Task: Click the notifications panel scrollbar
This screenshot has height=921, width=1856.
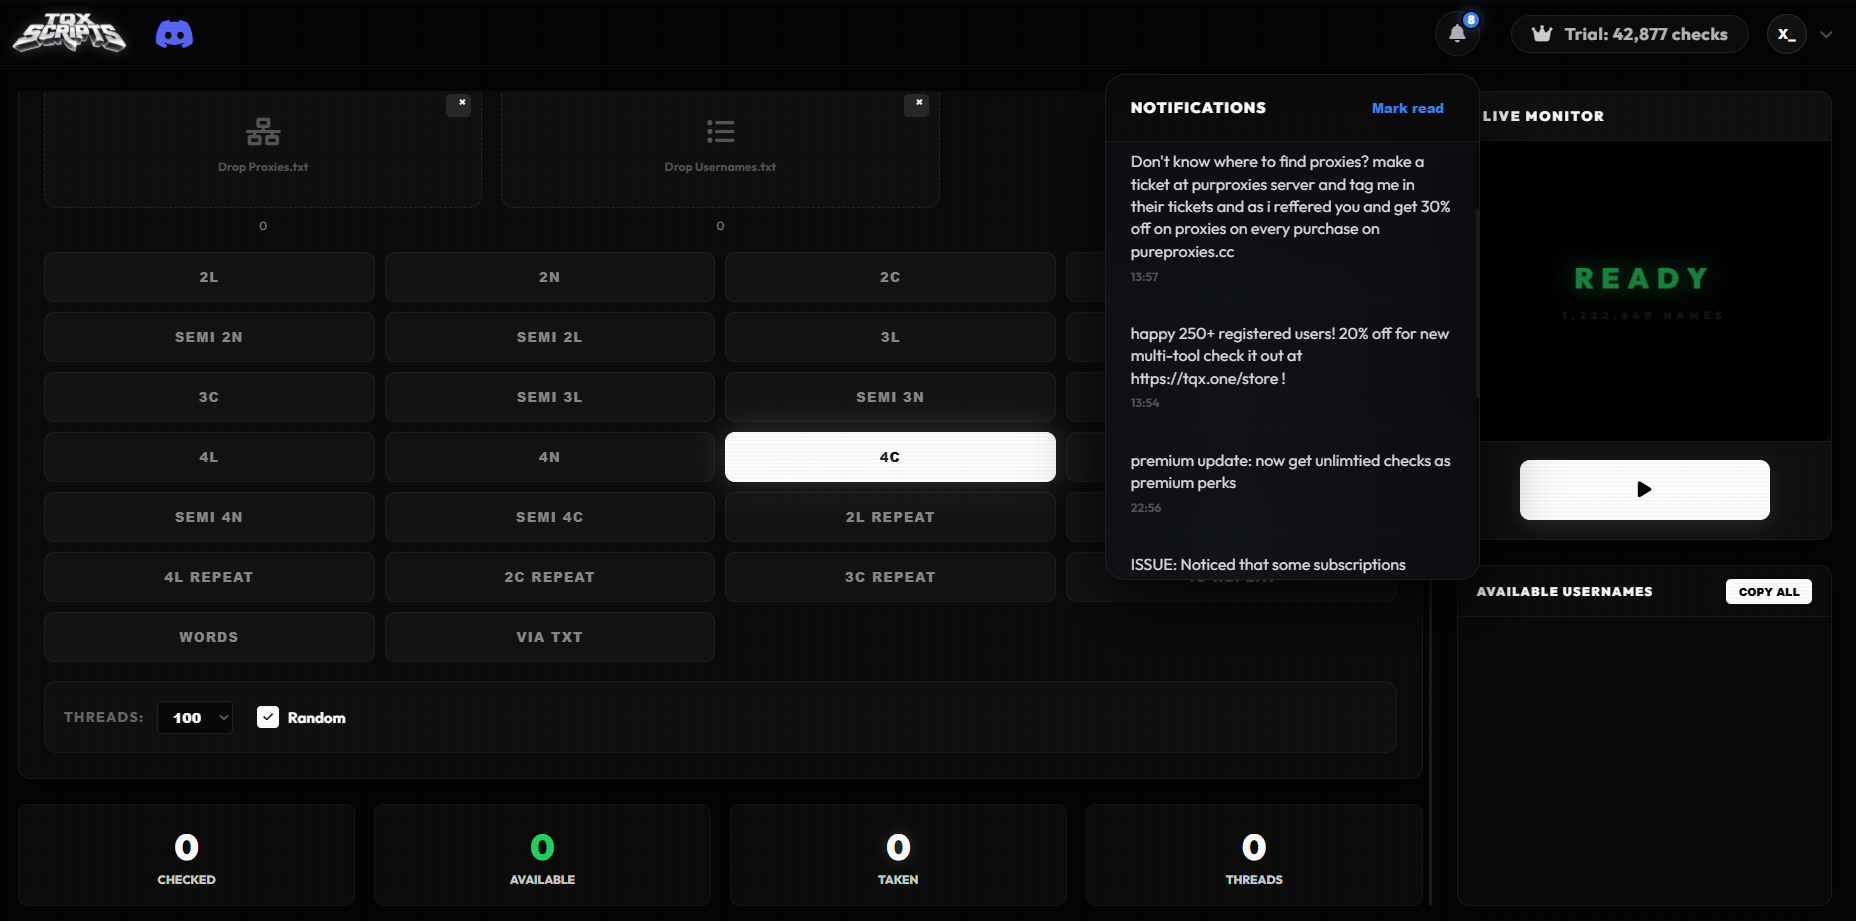Action: click(1477, 304)
